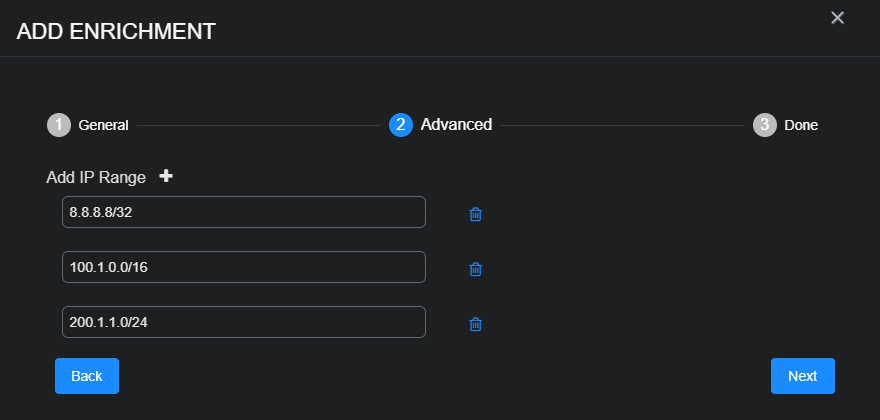Delete the 8.8.8.8/32 IP range

476,214
